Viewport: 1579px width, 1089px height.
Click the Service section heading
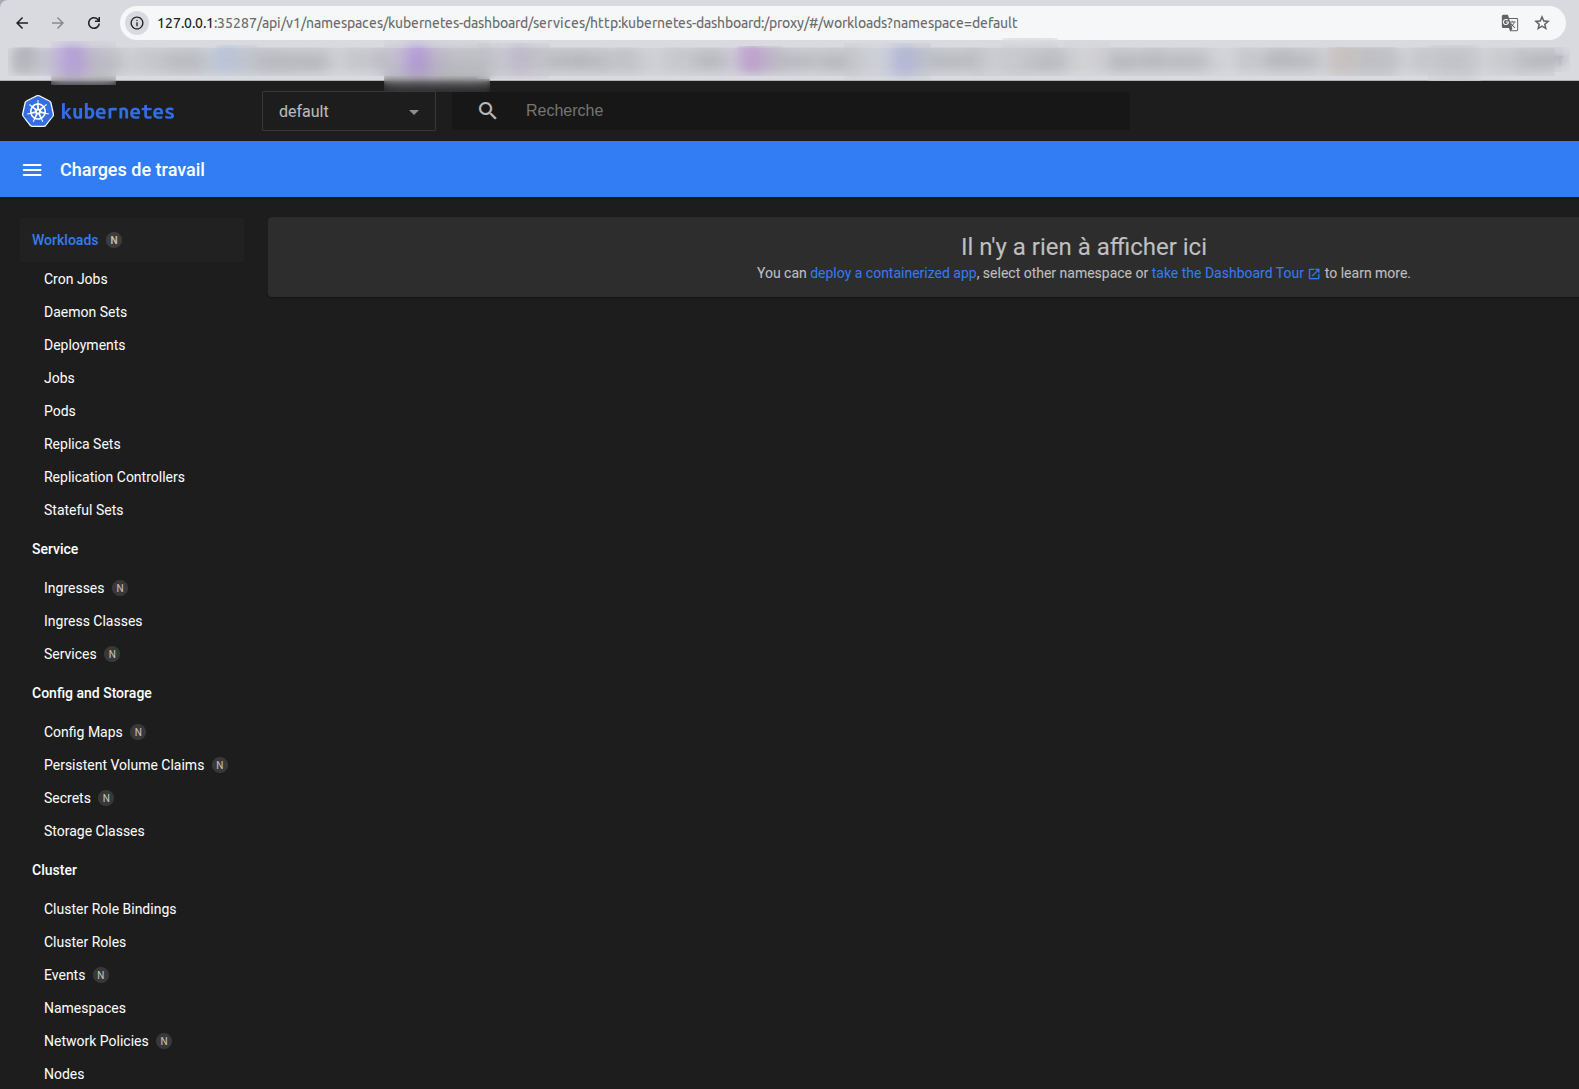click(55, 549)
